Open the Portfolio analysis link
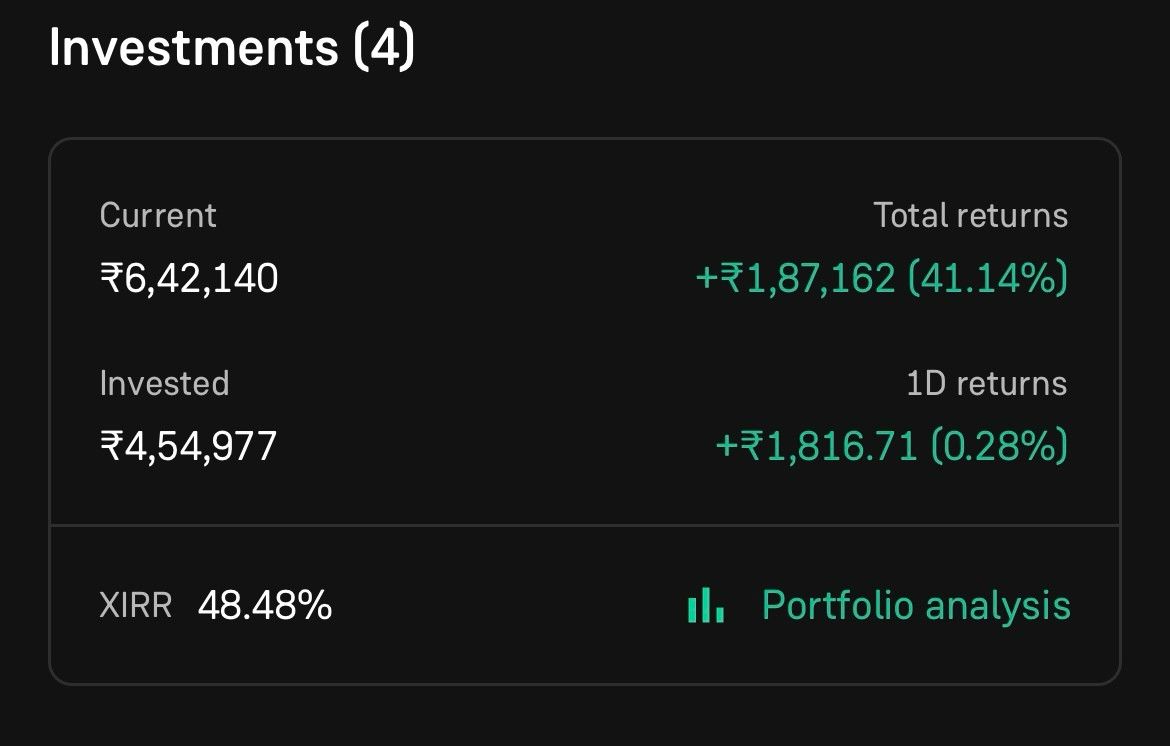 [x=879, y=605]
